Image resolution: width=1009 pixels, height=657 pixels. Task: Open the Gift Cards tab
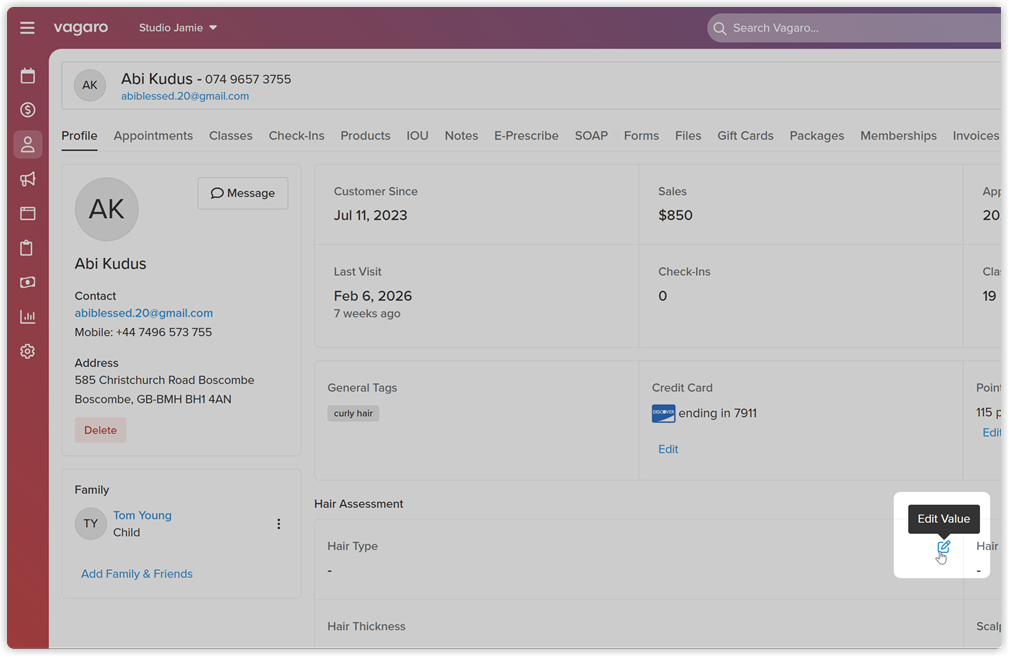(x=745, y=136)
